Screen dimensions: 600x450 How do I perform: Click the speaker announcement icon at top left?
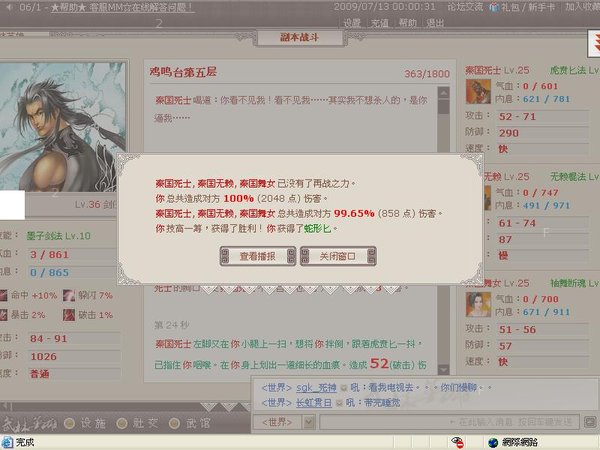[9, 7]
